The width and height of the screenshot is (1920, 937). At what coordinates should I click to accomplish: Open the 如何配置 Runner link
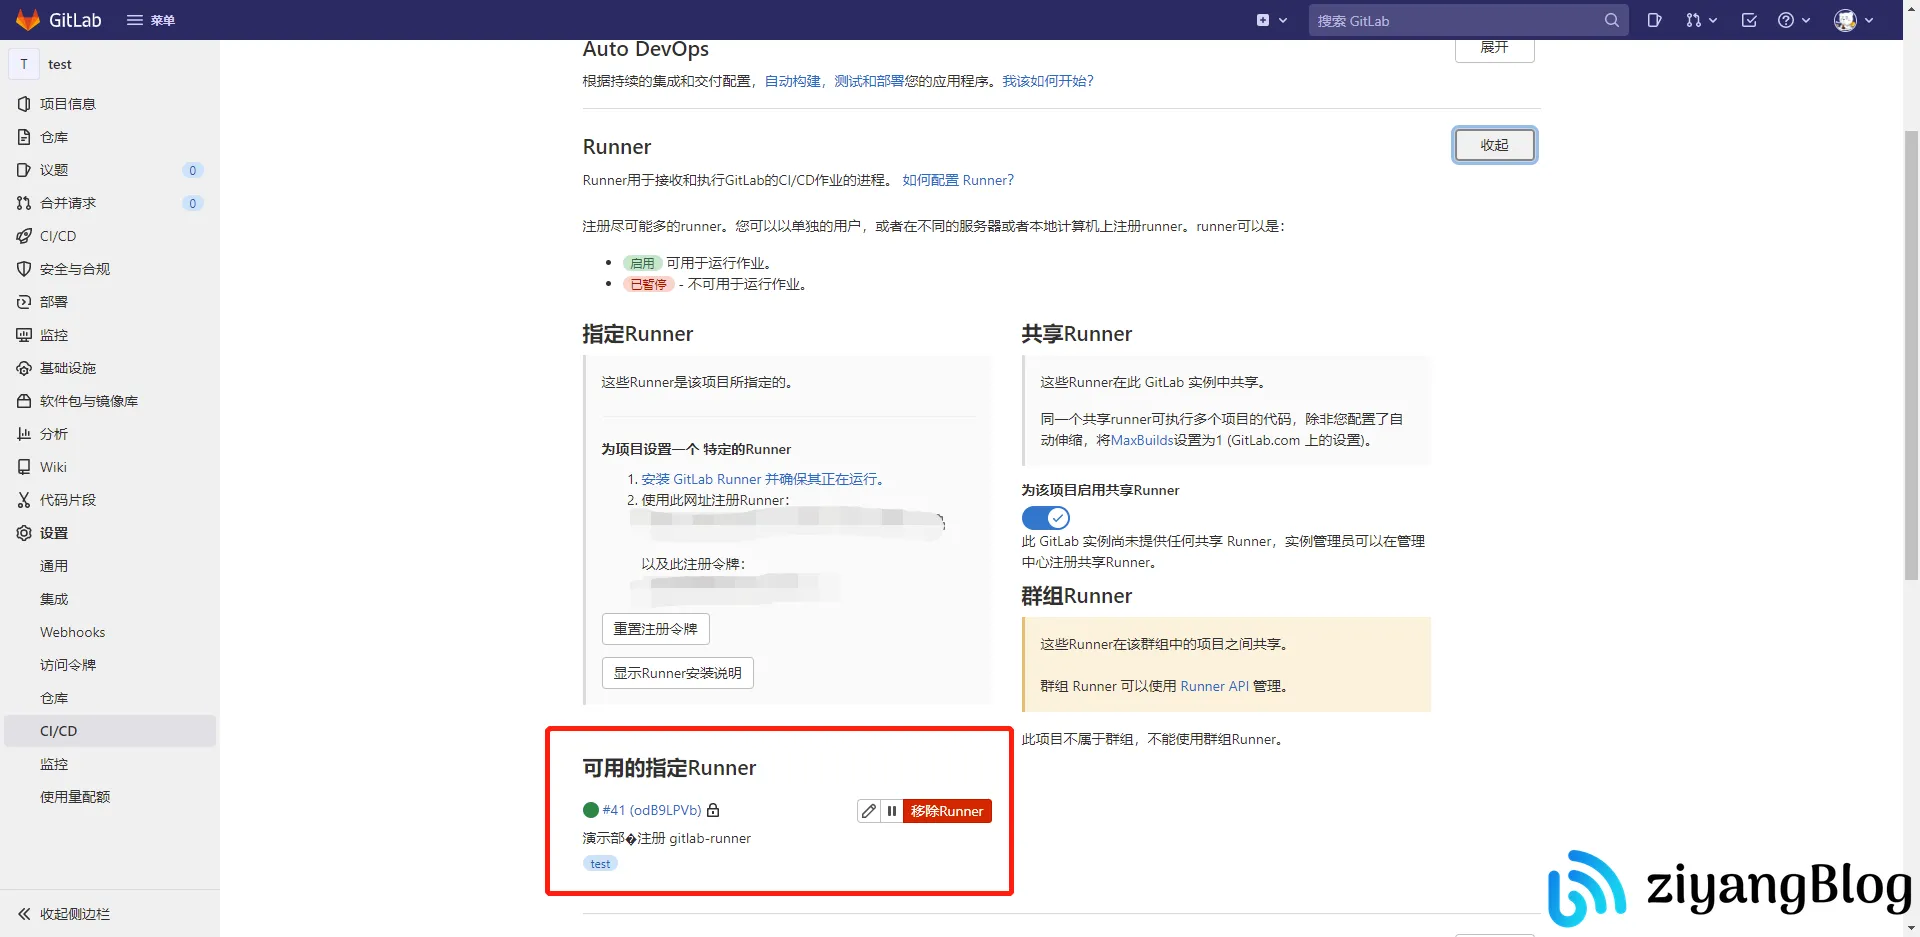957,180
